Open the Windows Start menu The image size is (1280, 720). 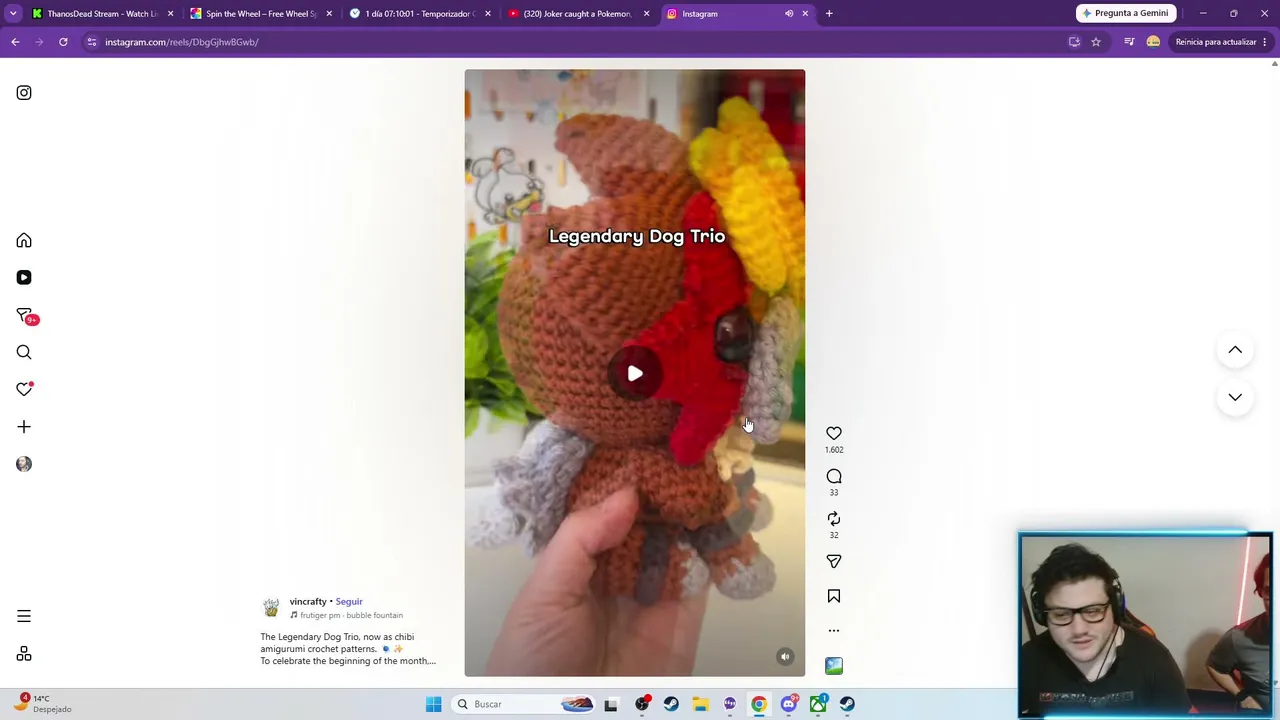pos(433,704)
